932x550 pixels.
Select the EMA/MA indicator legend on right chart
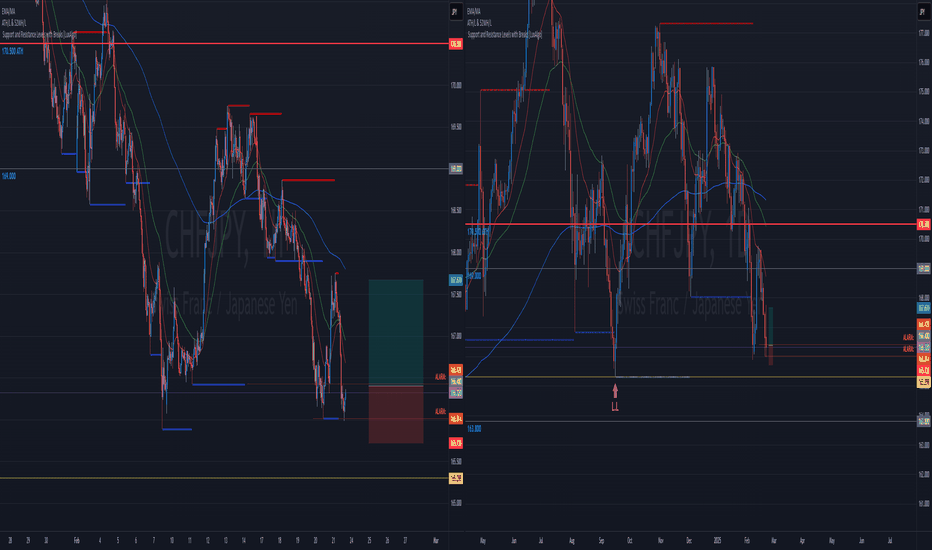474,11
